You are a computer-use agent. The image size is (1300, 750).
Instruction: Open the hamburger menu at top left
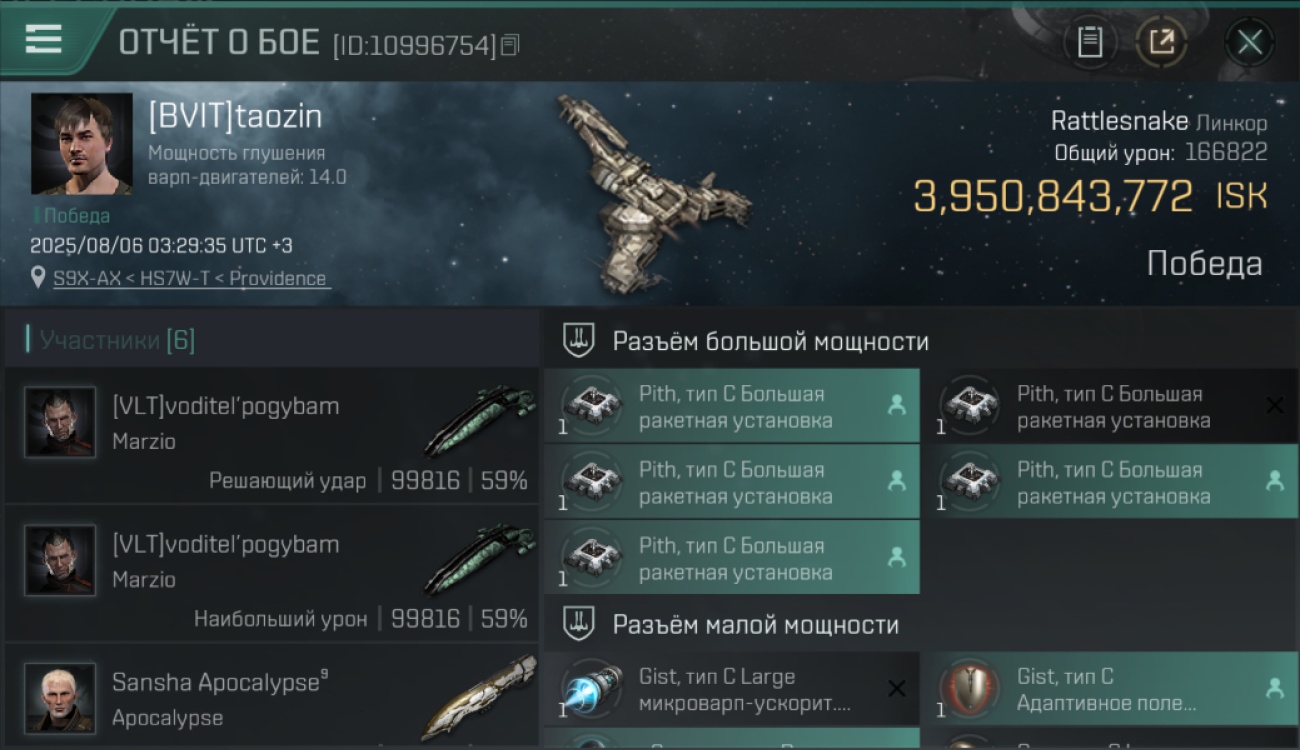tap(43, 41)
